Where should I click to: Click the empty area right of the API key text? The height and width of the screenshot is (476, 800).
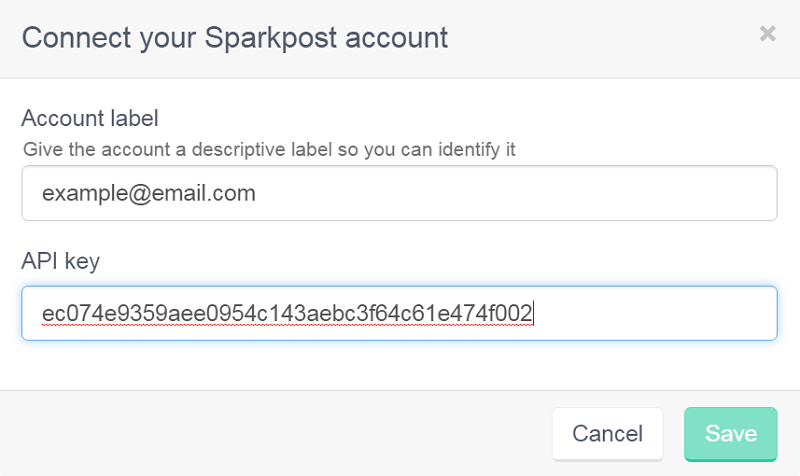pos(653,313)
